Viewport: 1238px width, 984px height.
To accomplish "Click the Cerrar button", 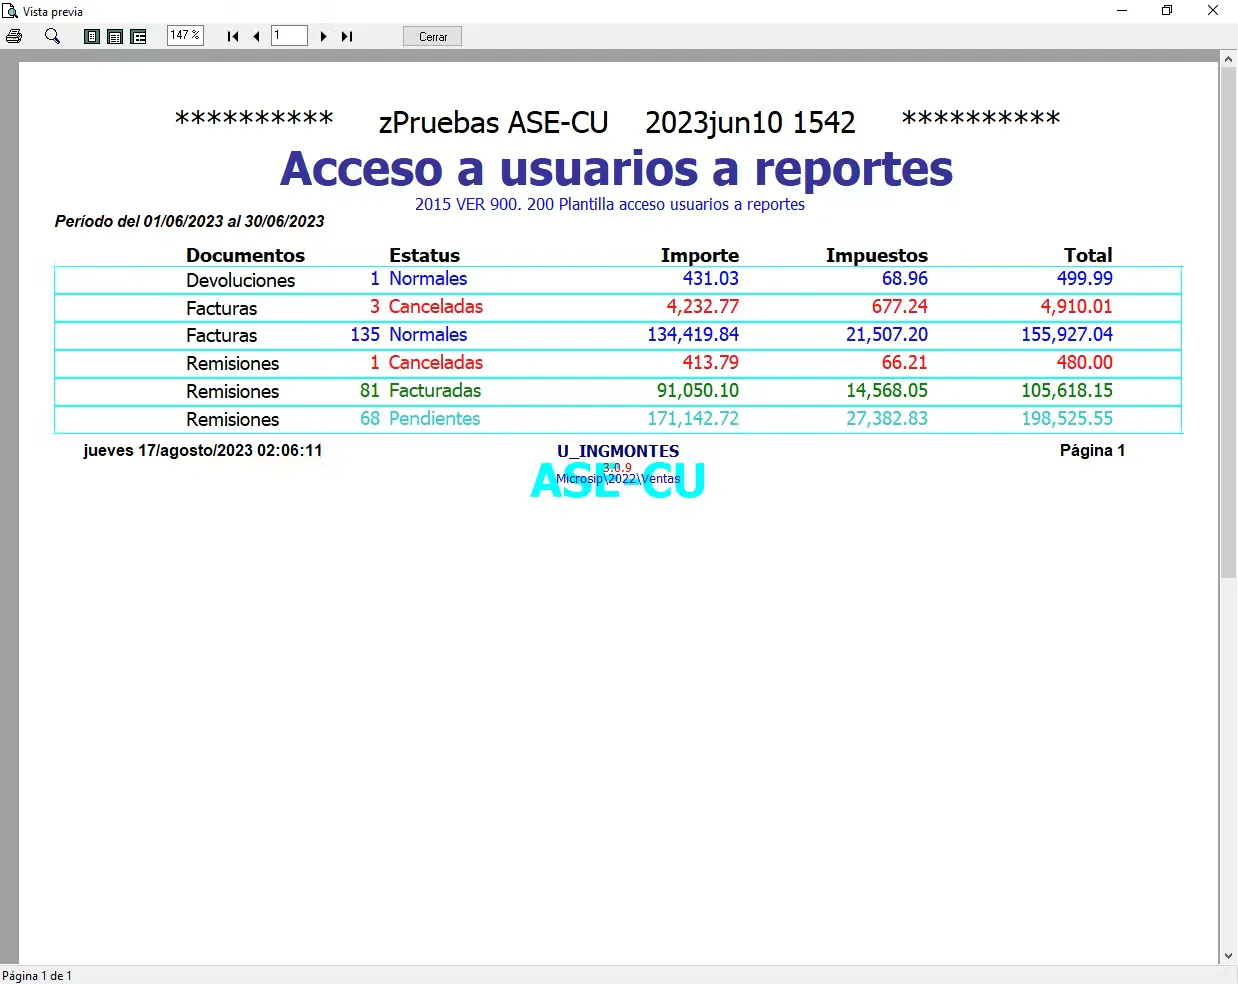I will [433, 37].
